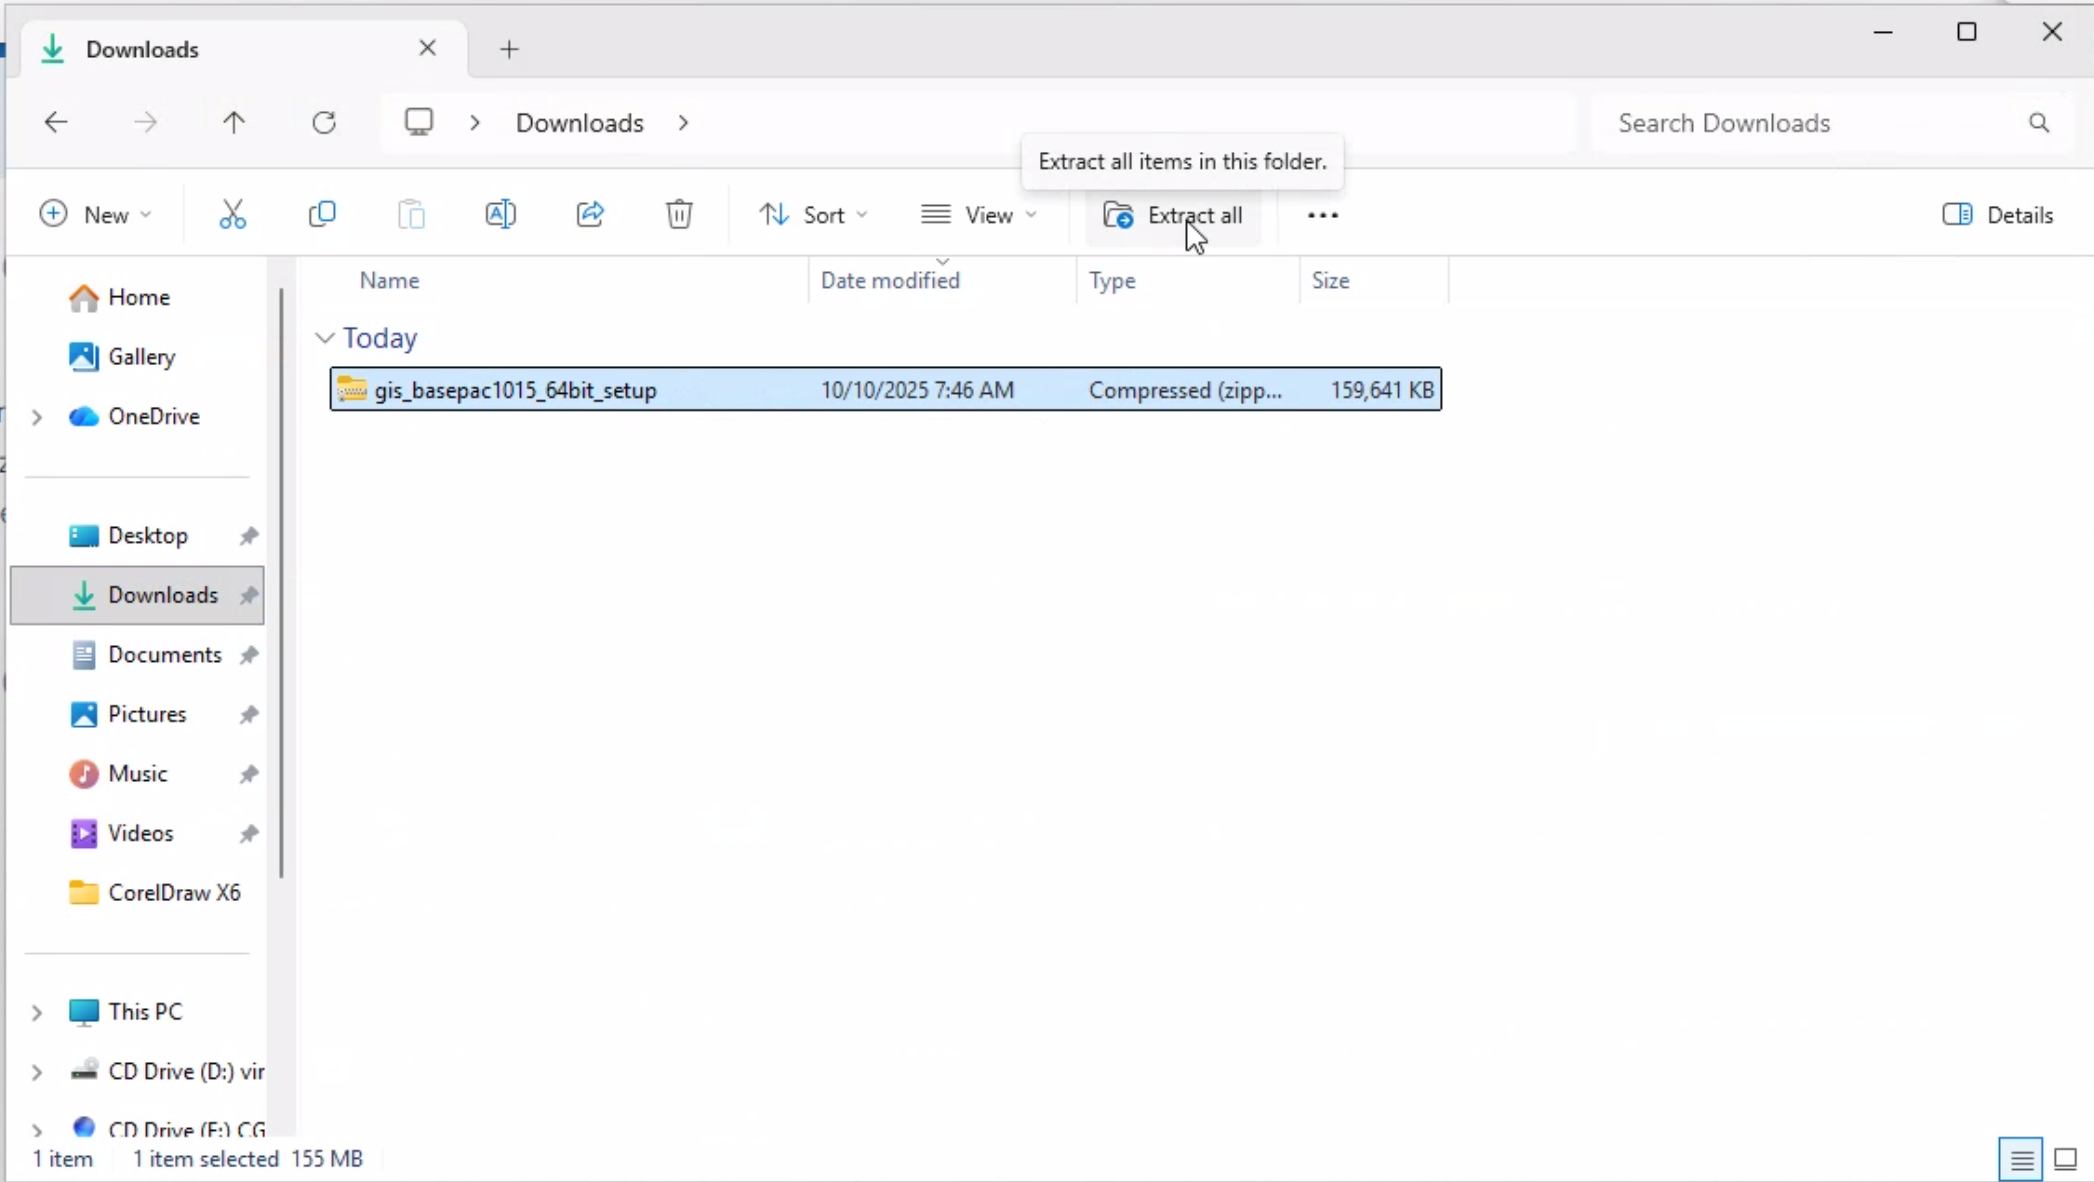Collapse the Today group
Image resolution: width=2094 pixels, height=1182 pixels.
323,338
